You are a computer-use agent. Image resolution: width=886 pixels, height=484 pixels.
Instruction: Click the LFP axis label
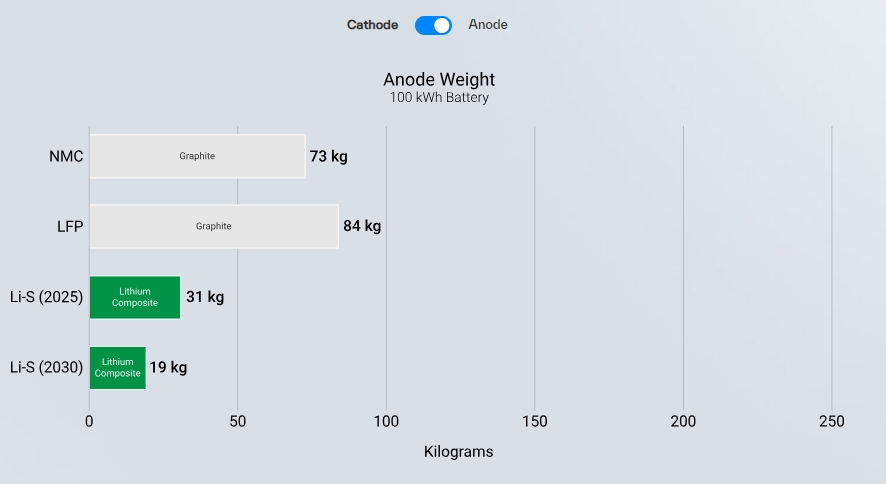pyautogui.click(x=70, y=226)
